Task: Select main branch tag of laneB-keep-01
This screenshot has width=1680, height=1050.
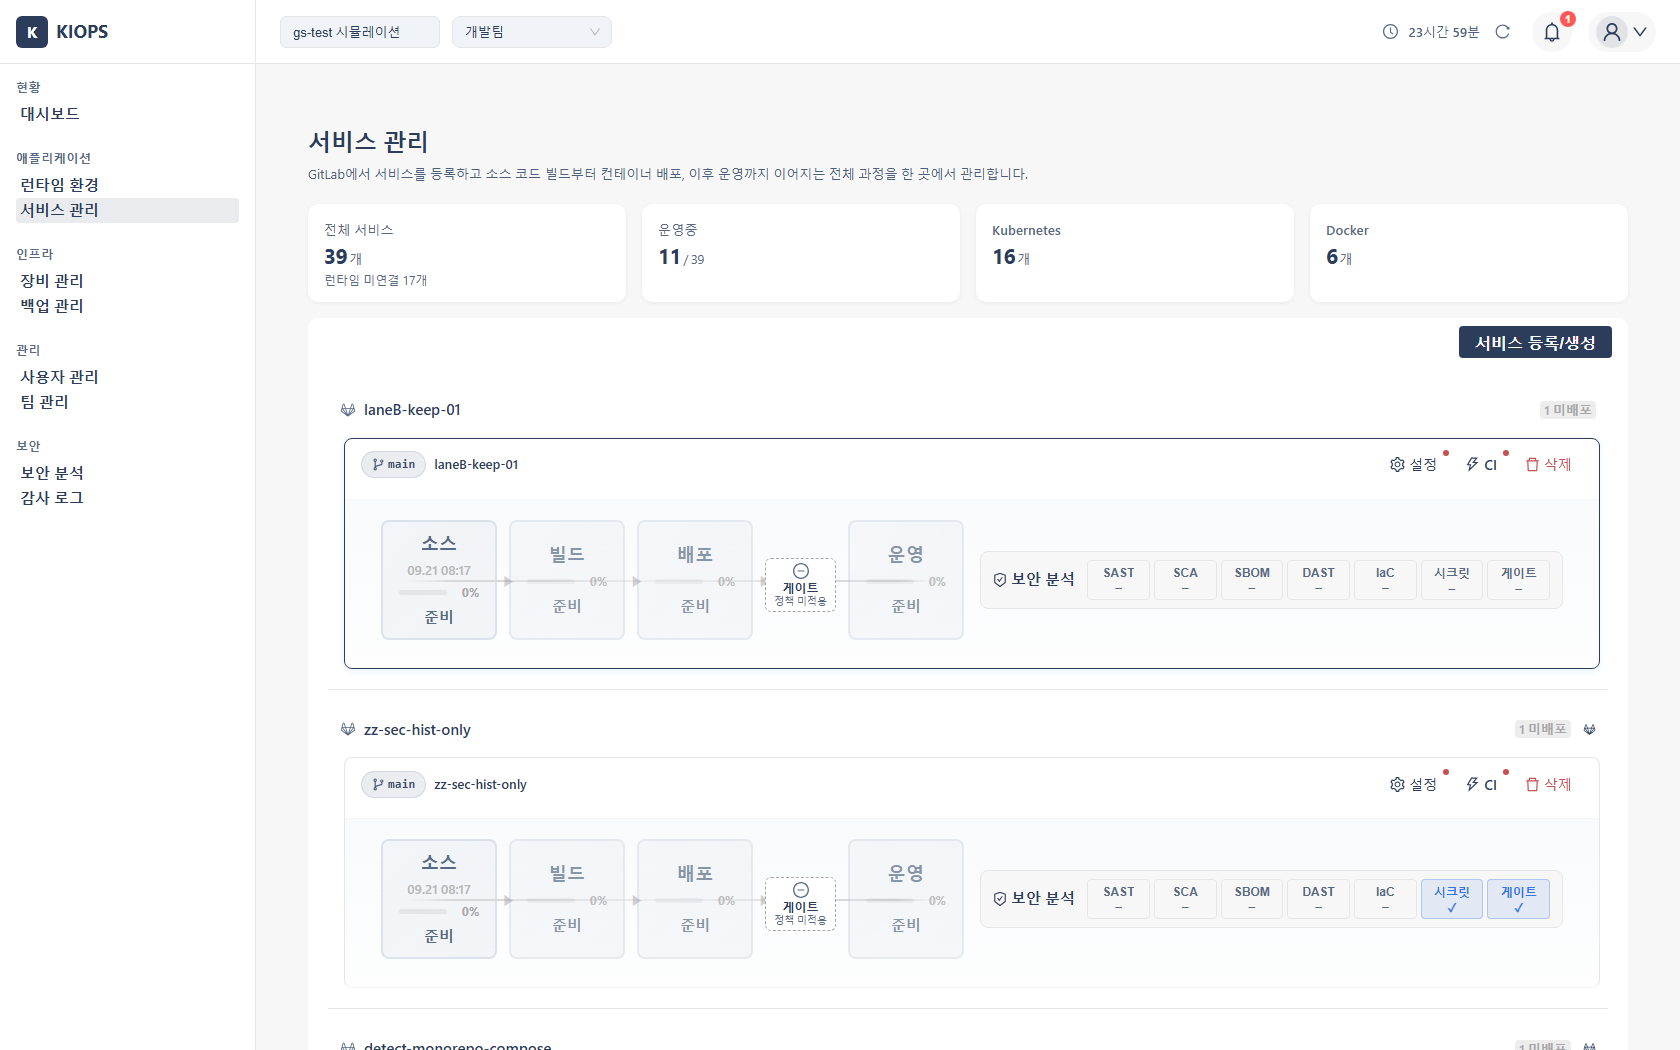Action: tap(394, 465)
